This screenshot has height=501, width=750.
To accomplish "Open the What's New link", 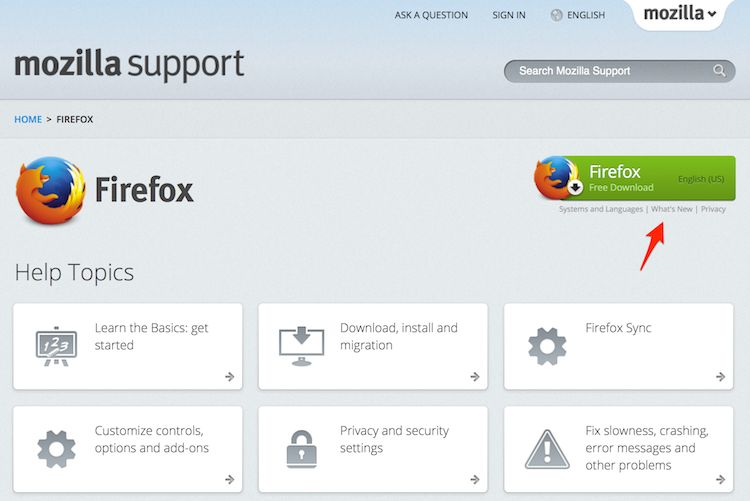I will 671,209.
